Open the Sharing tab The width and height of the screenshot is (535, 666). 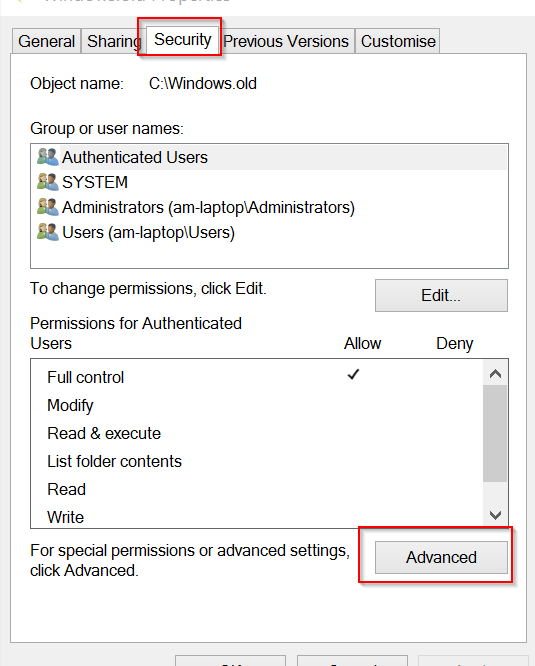coord(113,42)
